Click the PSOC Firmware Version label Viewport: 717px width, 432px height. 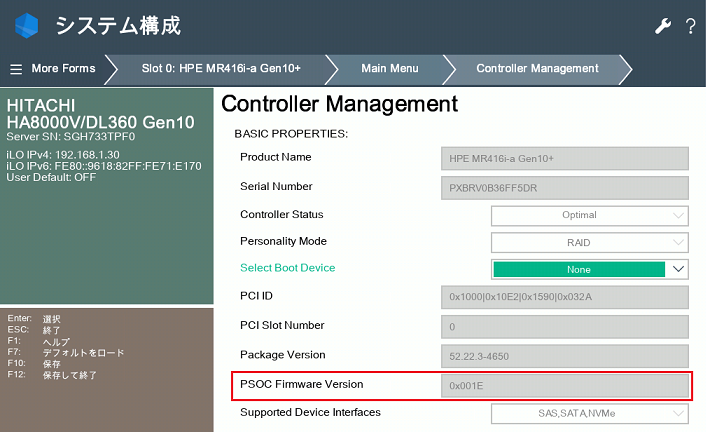point(302,384)
